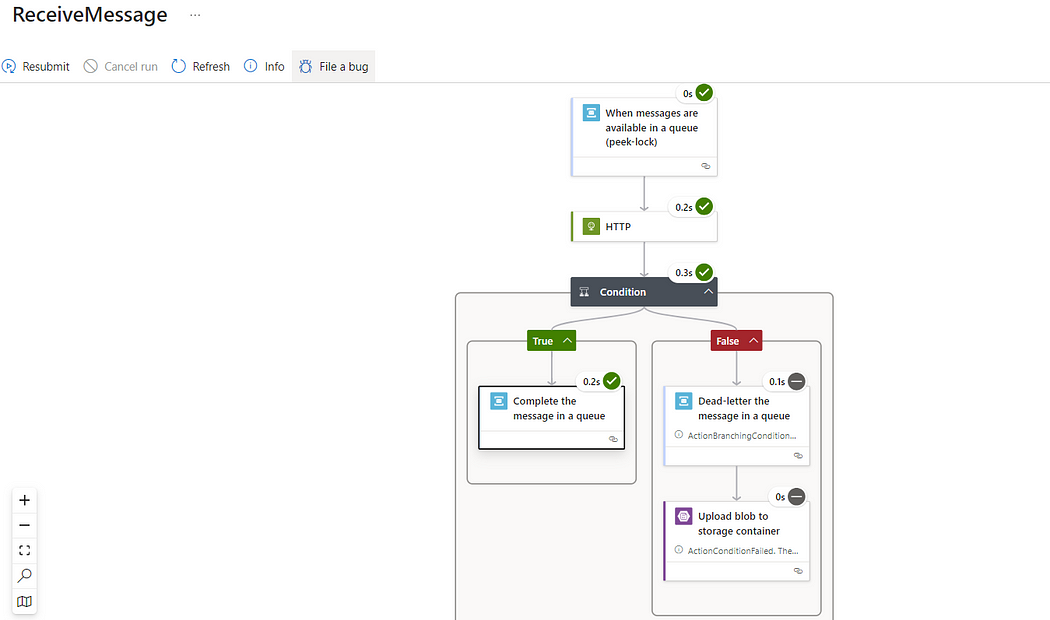Viewport: 1050px width, 620px height.
Task: Click the Service Bus icon on trigger card
Action: point(591,112)
